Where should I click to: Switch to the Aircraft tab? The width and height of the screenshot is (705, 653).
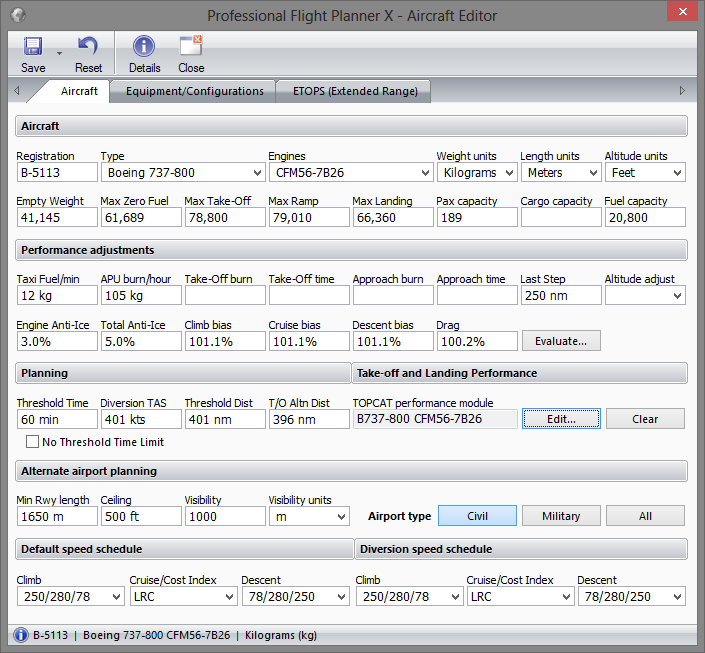pos(79,91)
